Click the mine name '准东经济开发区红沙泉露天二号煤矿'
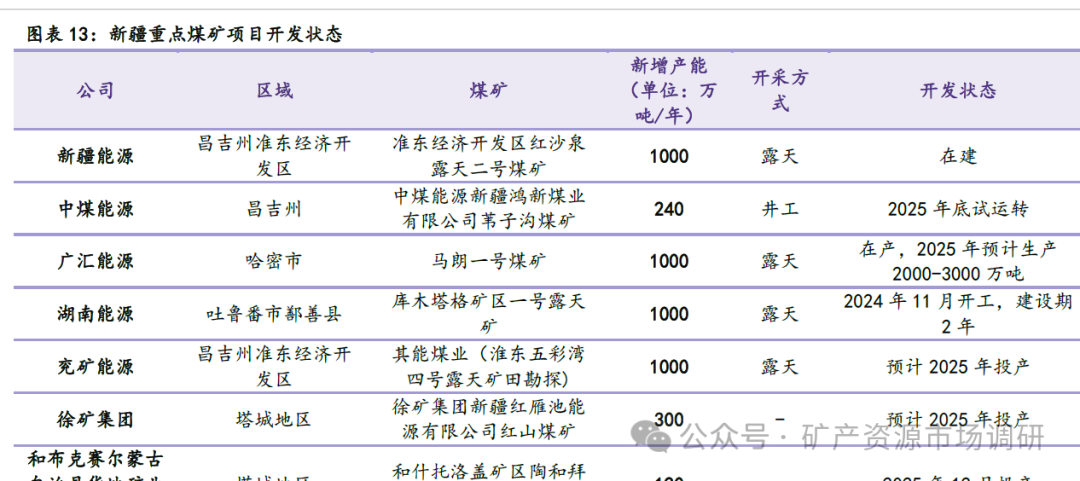The height and width of the screenshot is (481, 1080). 488,156
